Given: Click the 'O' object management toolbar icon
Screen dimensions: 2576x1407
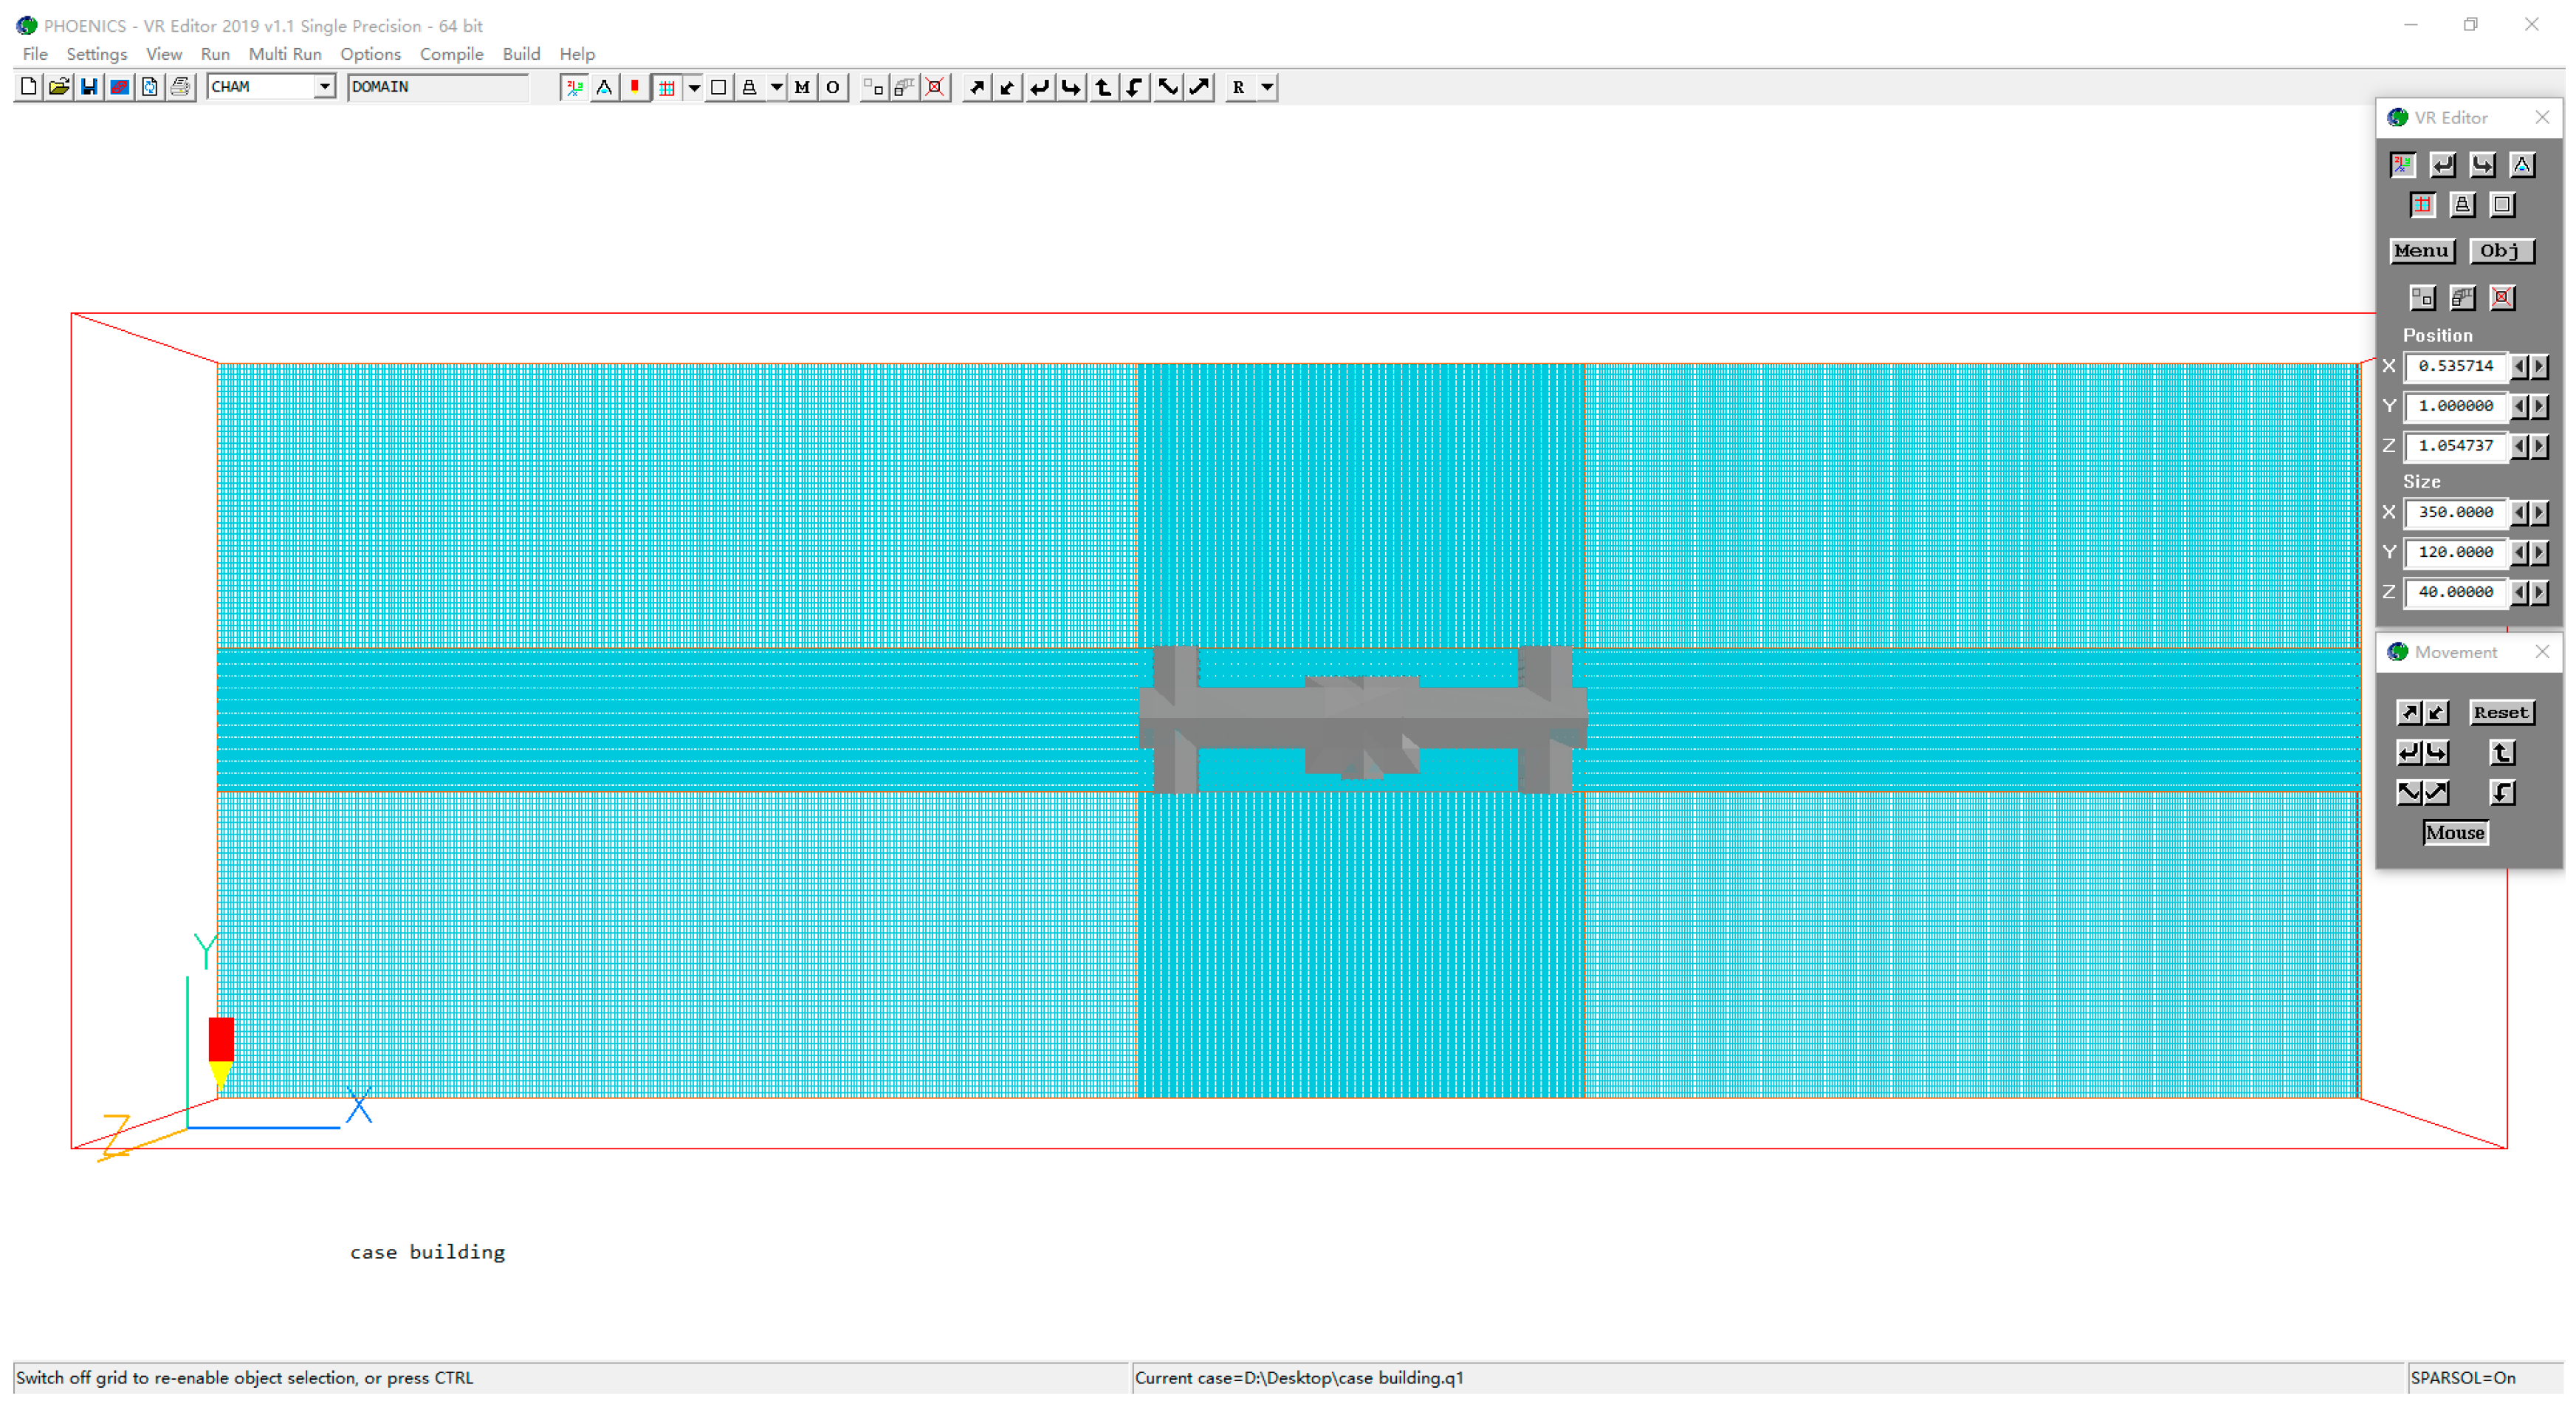Looking at the screenshot, I should (832, 87).
